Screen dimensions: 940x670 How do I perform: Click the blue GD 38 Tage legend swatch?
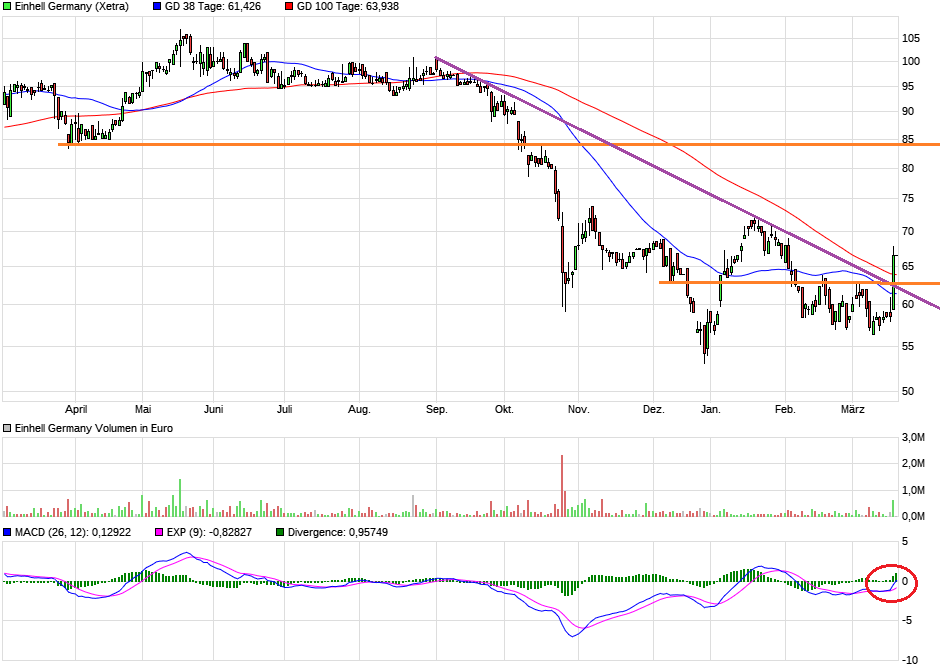click(x=157, y=6)
